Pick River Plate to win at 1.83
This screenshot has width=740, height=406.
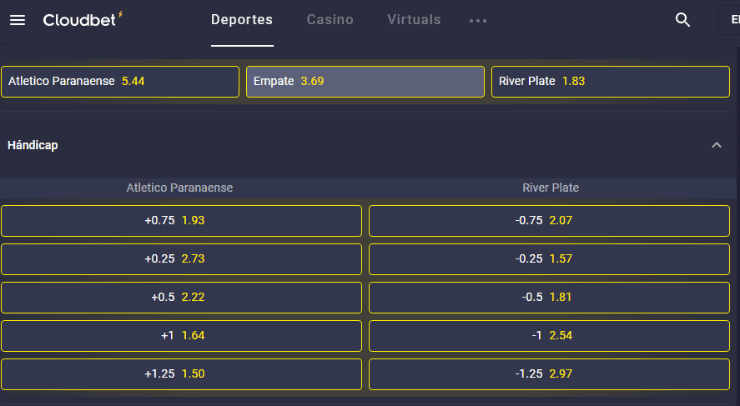click(x=610, y=81)
